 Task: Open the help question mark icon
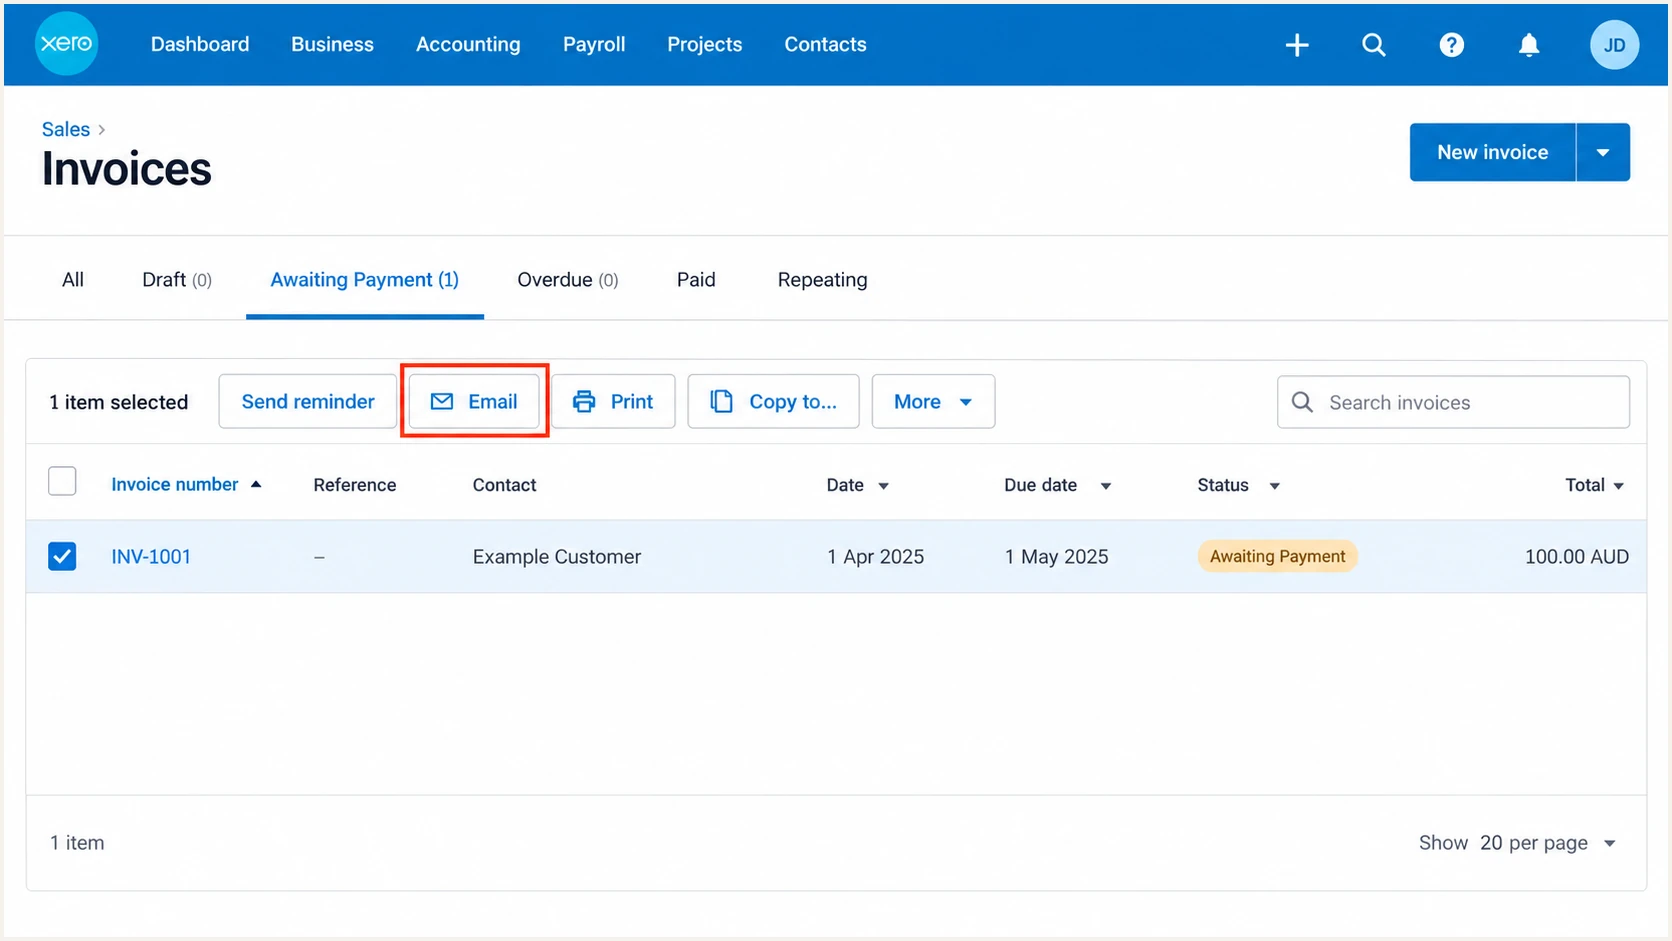pos(1452,45)
